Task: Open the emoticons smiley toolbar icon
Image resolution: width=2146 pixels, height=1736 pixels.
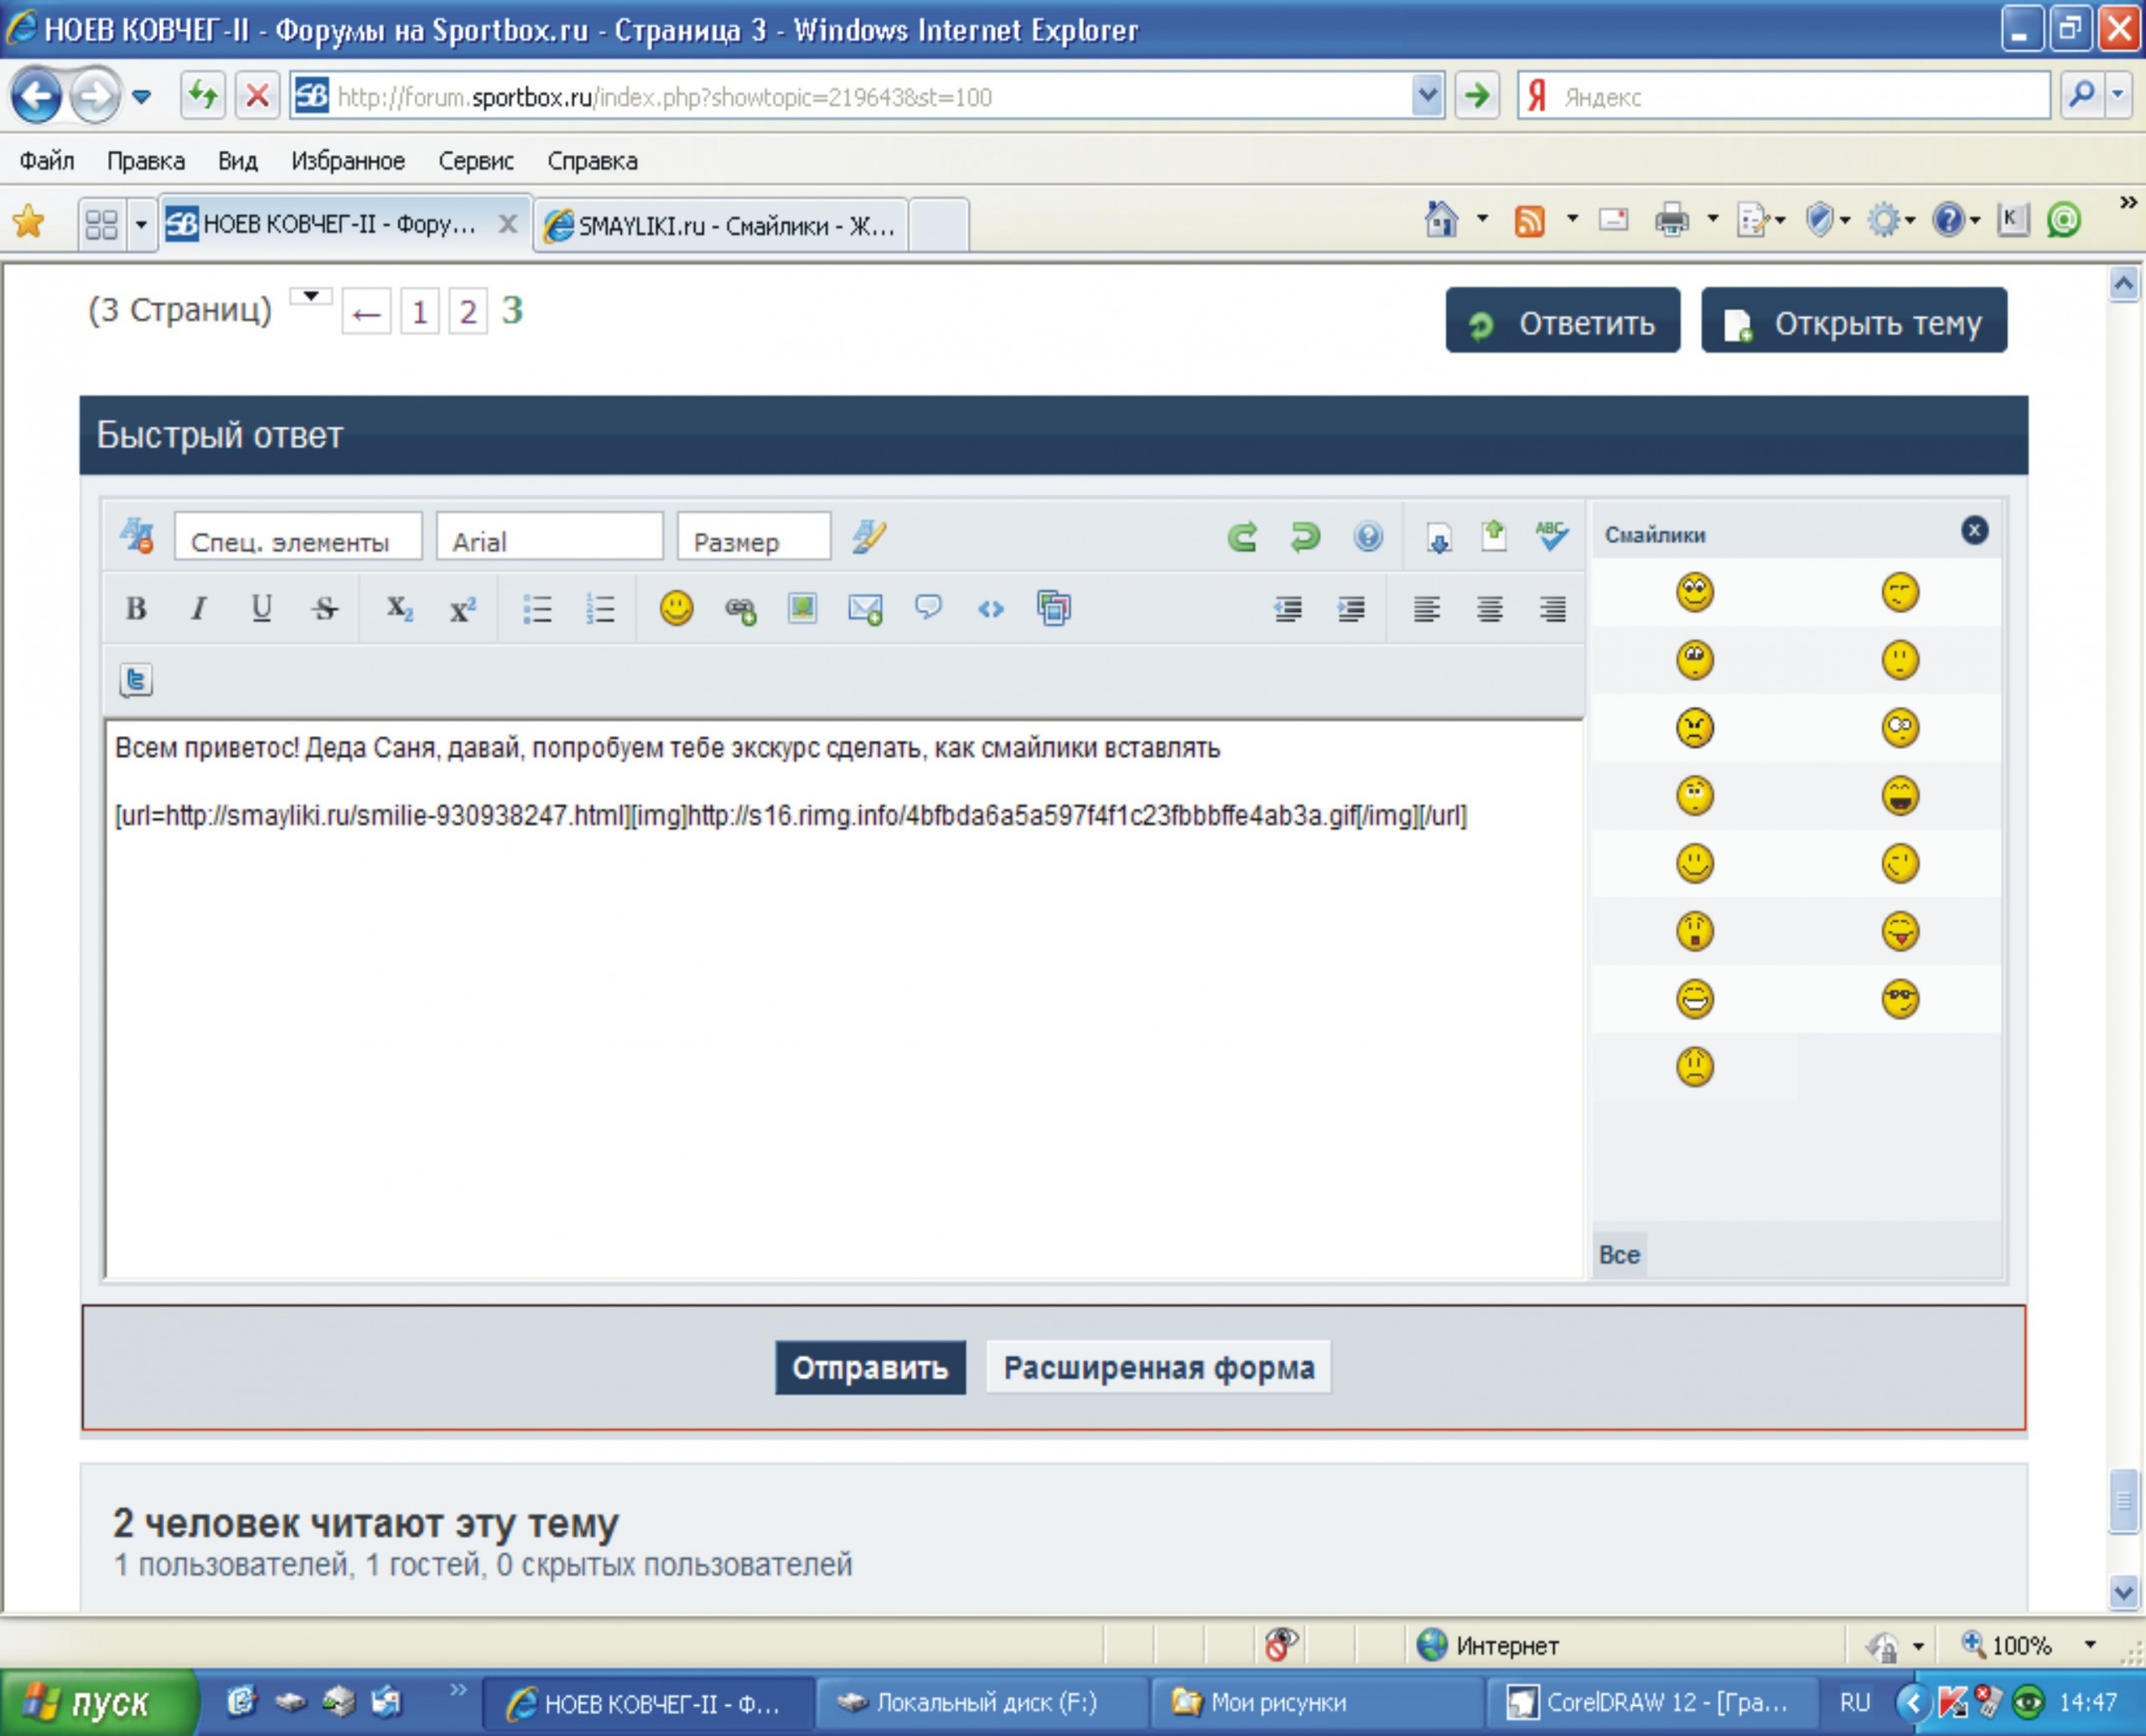Action: tap(677, 608)
